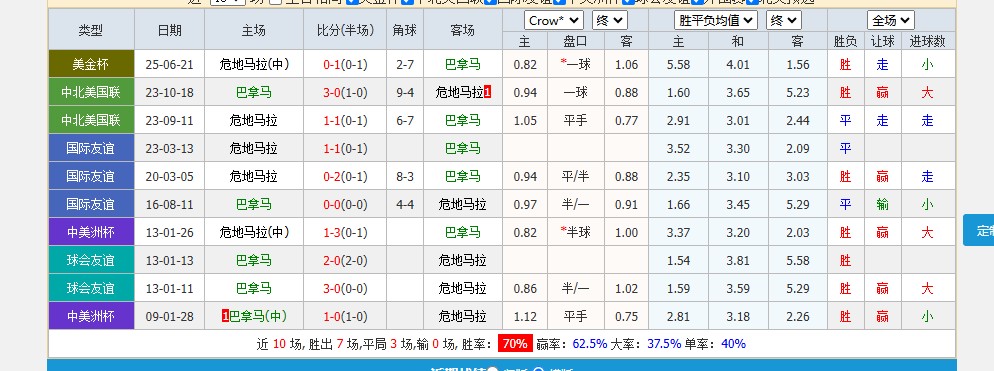994x371 pixels.
Task: Click the 胜负 column header
Action: (x=846, y=41)
